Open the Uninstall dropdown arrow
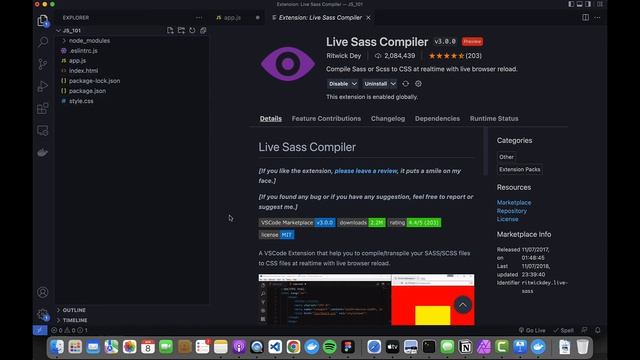The height and width of the screenshot is (360, 640). 393,84
